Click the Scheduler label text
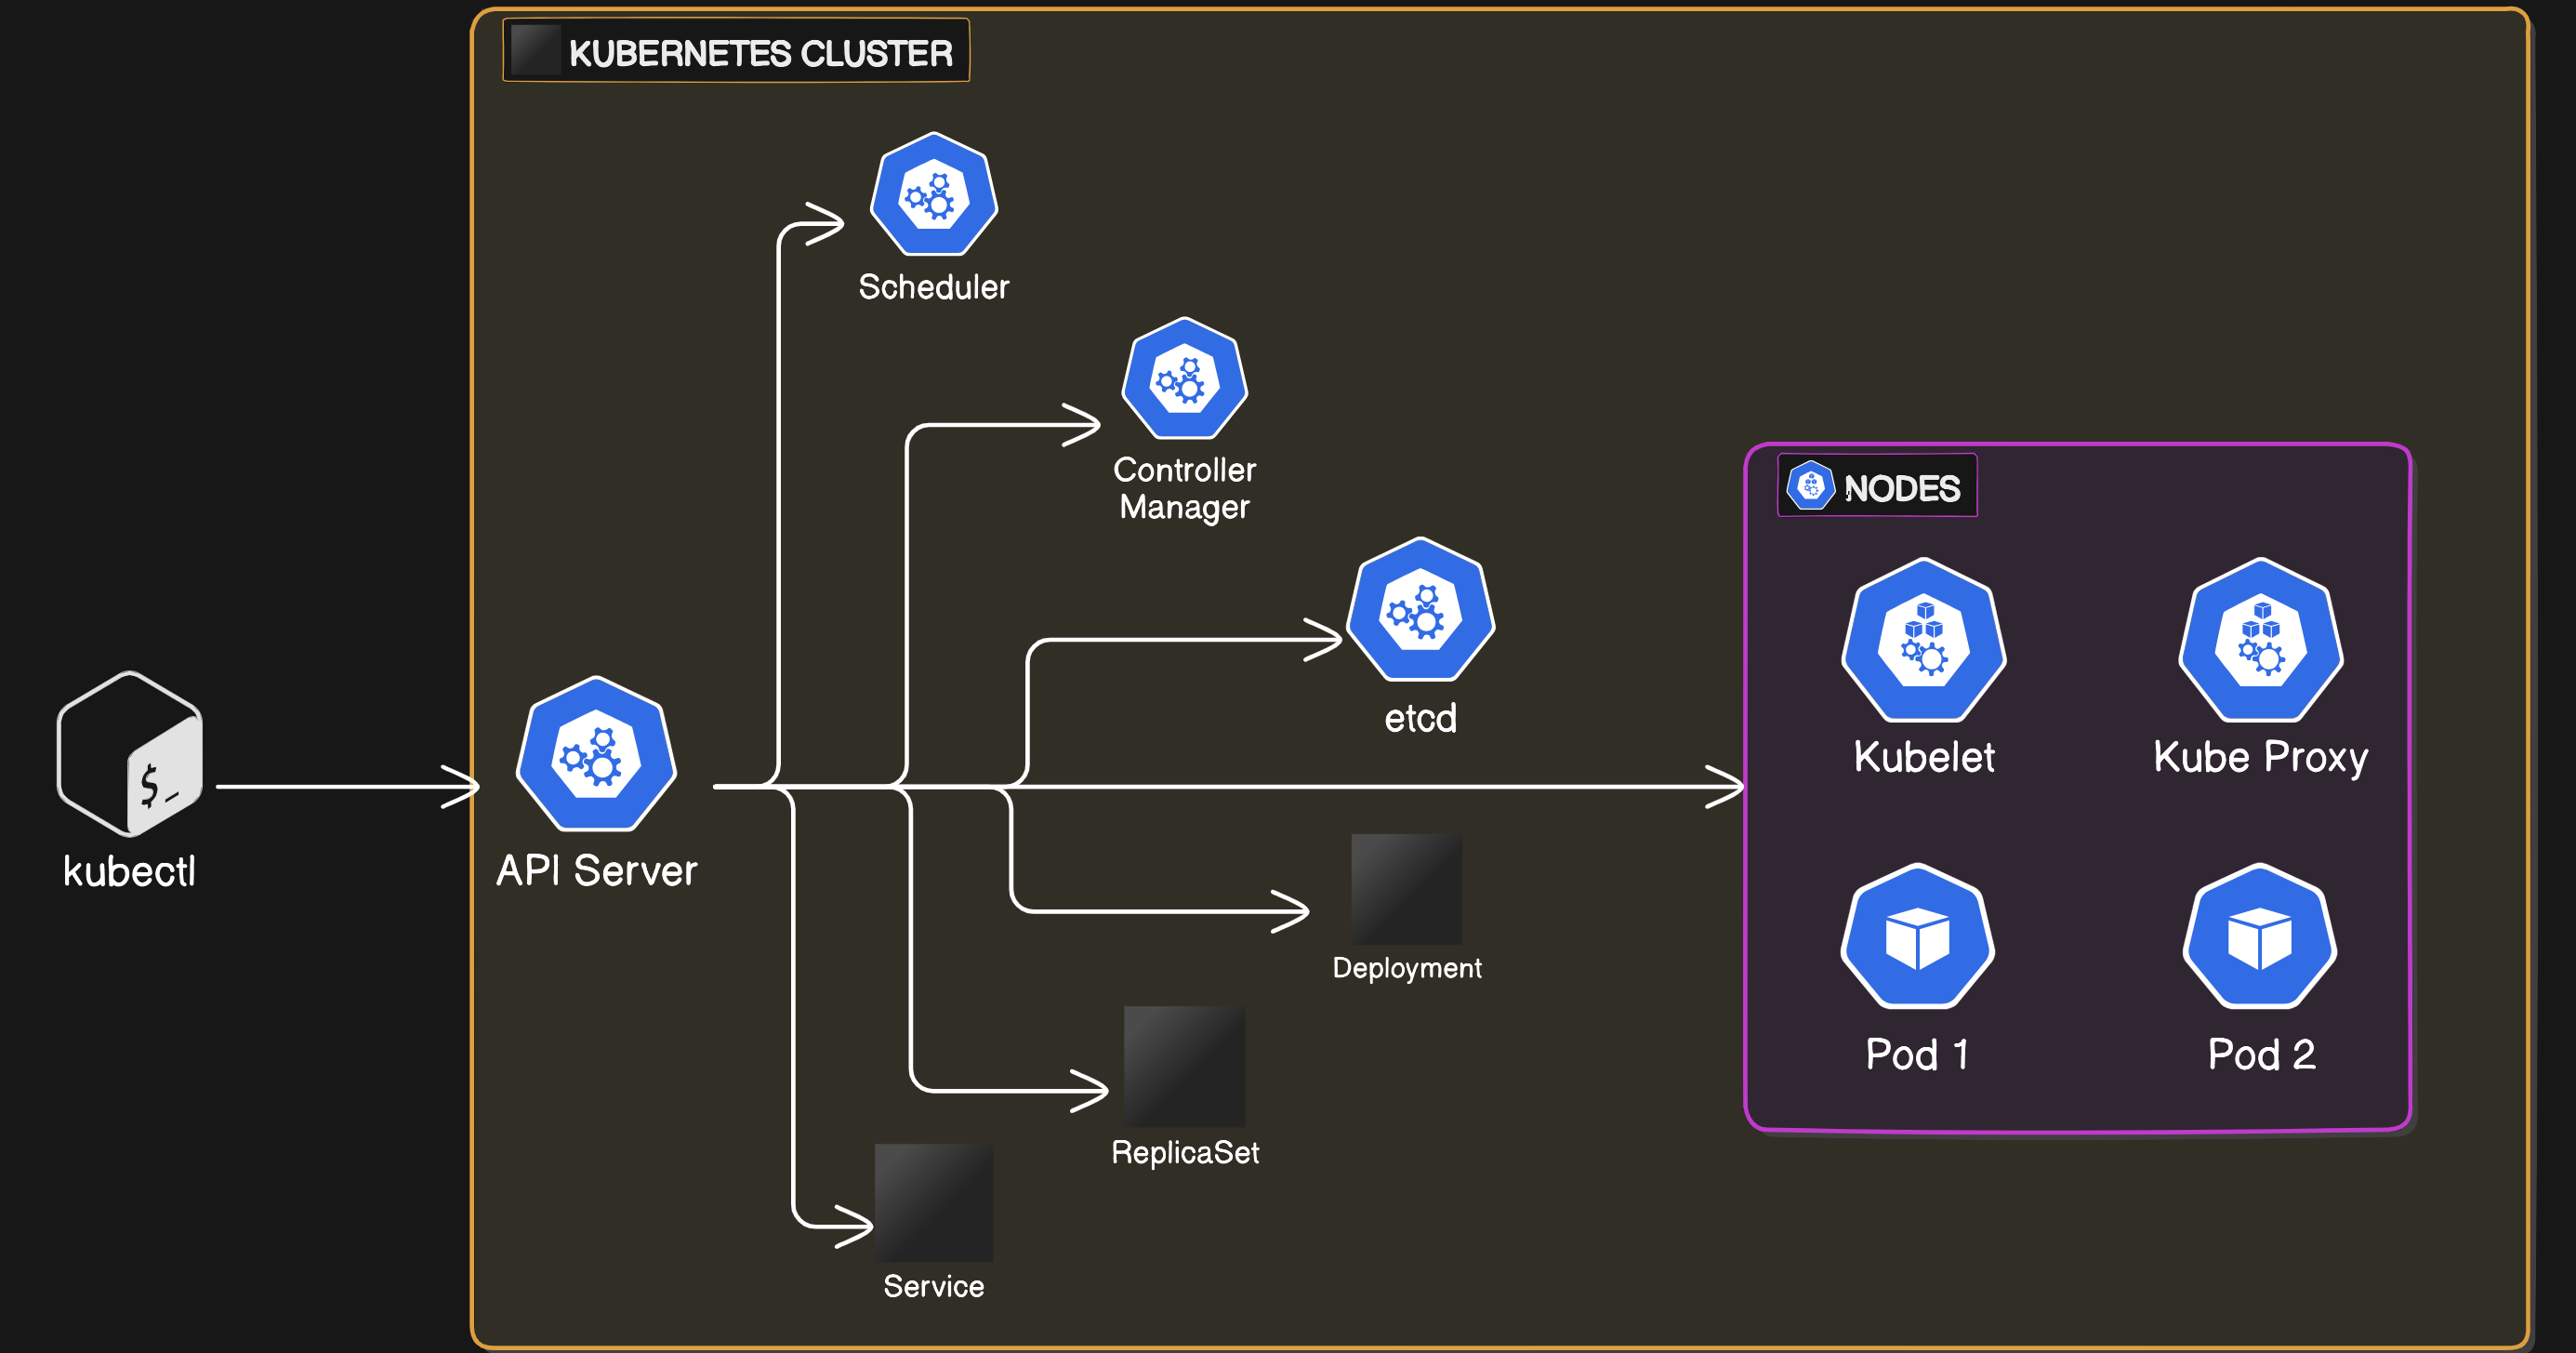 point(934,287)
